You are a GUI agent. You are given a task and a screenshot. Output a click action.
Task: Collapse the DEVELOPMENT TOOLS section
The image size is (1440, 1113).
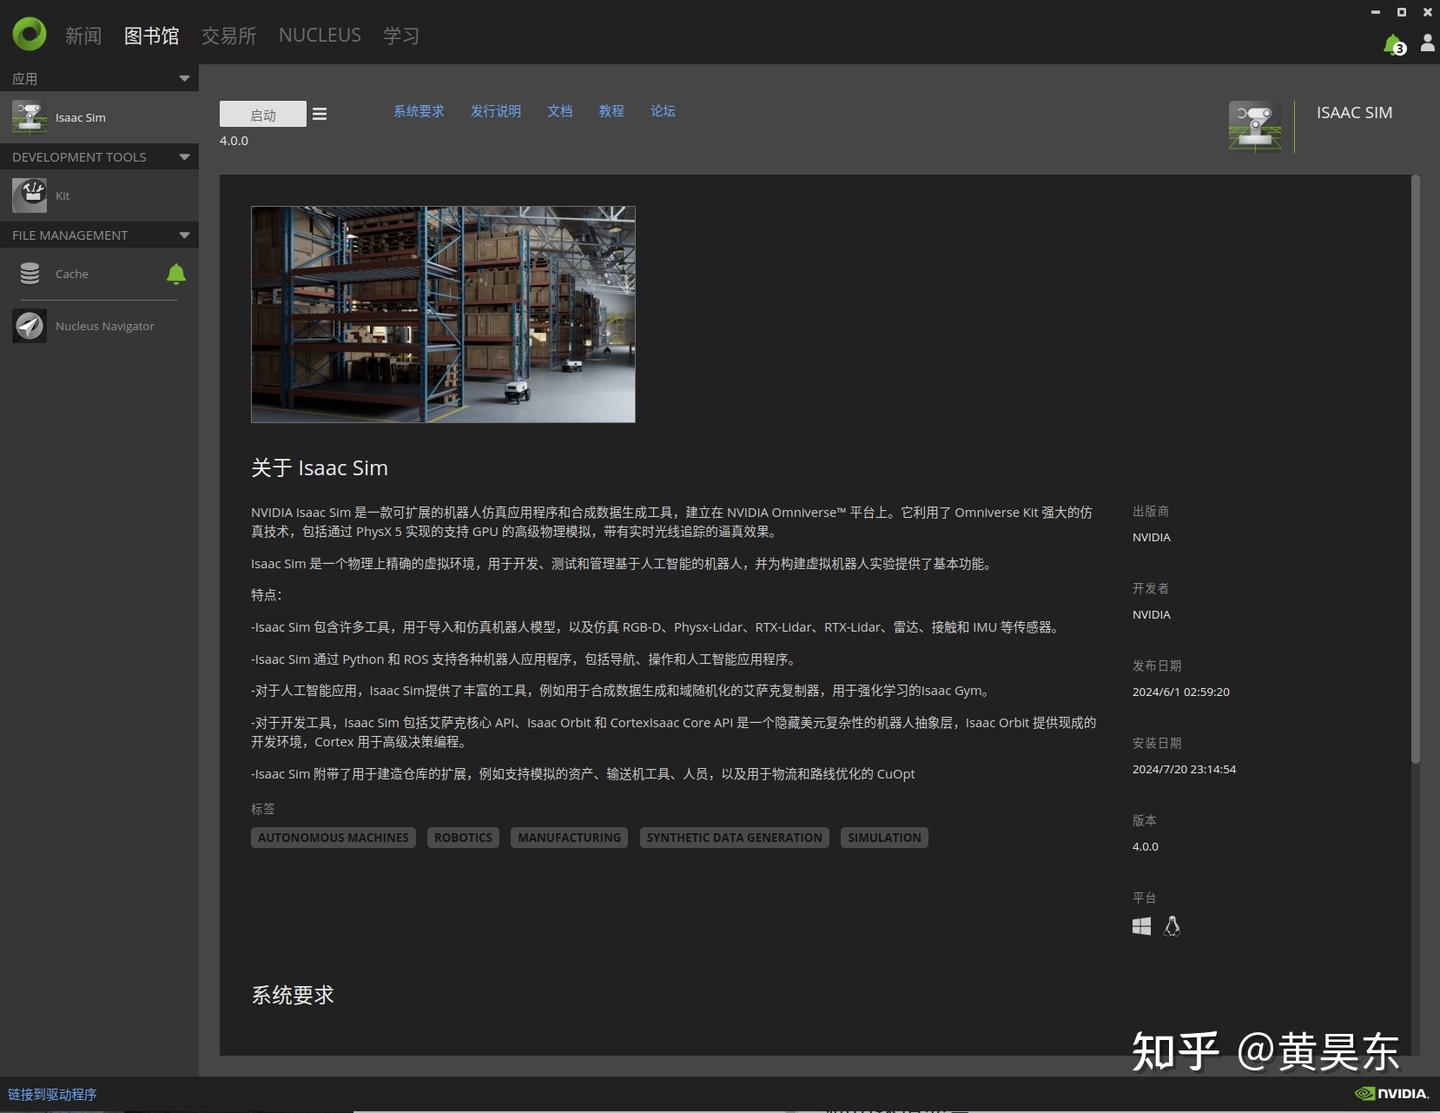pyautogui.click(x=184, y=156)
